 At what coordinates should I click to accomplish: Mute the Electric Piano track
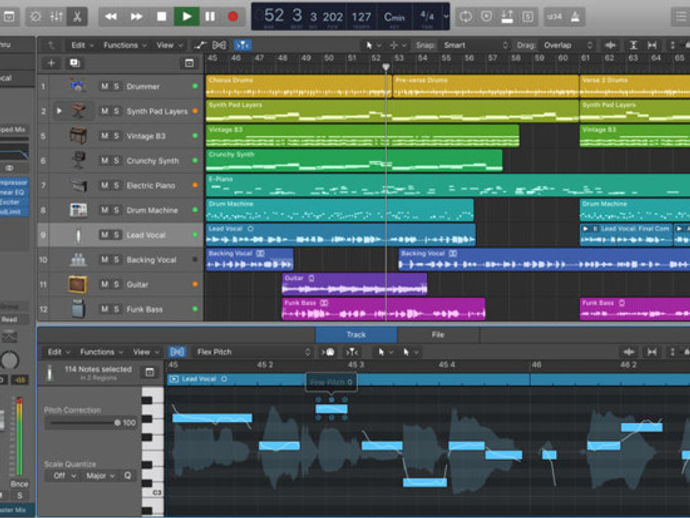point(104,186)
